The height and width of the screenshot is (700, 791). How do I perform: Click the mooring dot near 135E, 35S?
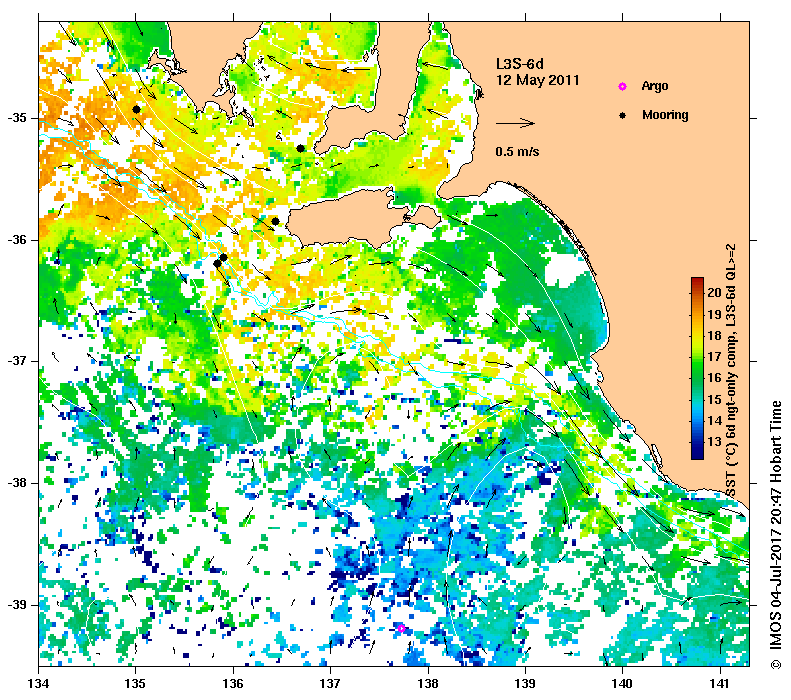tap(136, 109)
